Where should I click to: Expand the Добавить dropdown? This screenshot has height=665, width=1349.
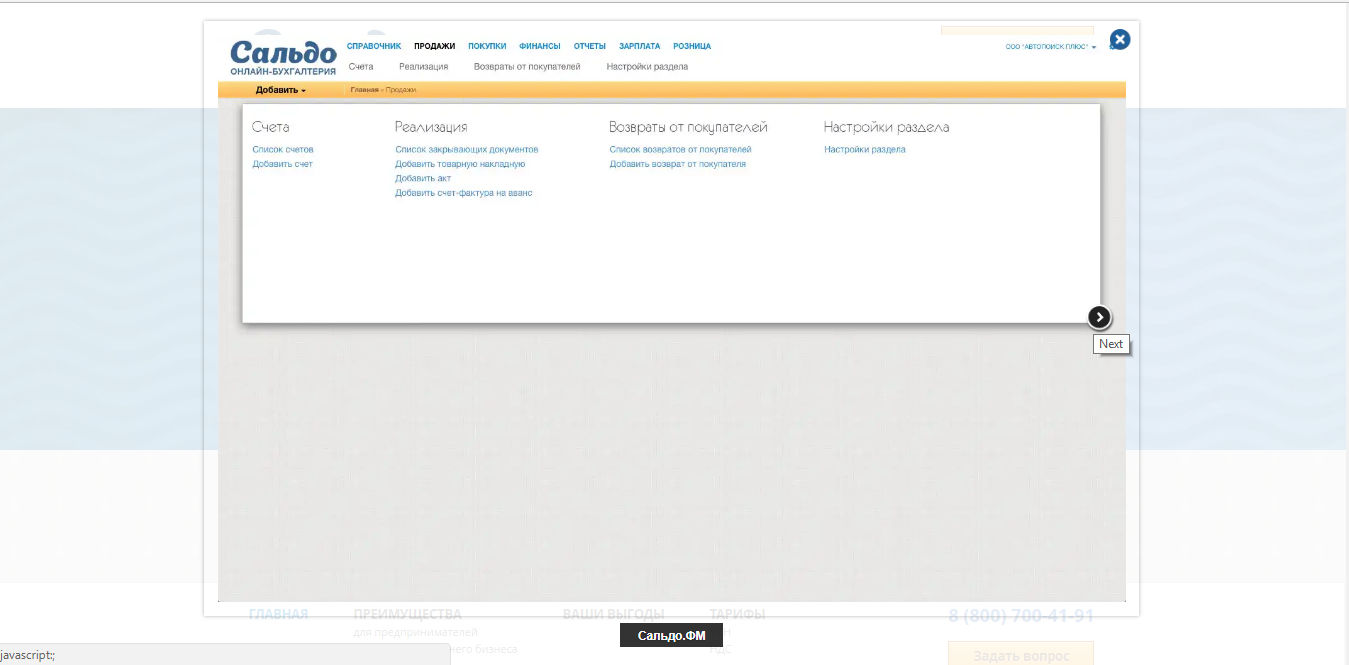(x=281, y=90)
